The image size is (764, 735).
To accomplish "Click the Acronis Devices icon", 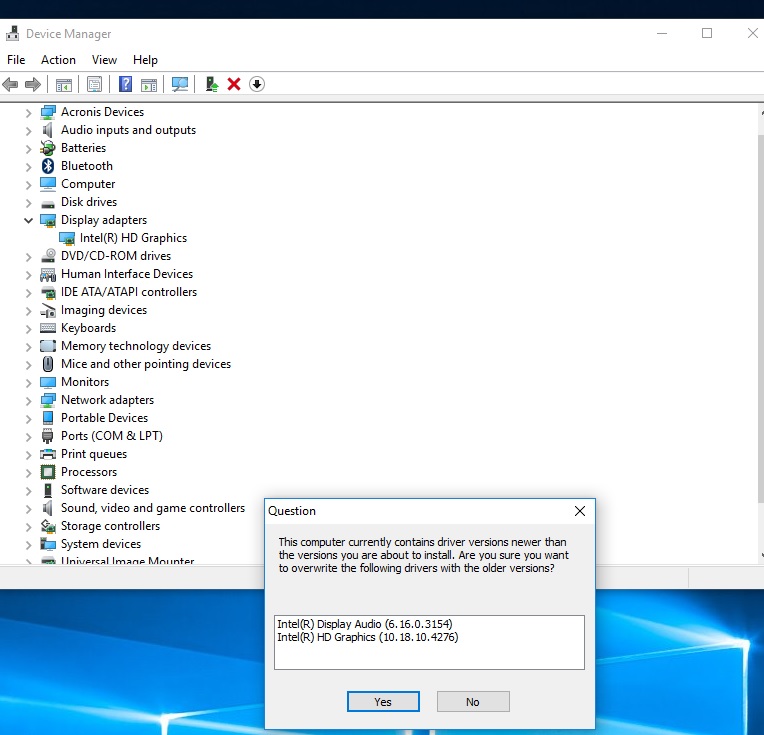I will click(48, 112).
